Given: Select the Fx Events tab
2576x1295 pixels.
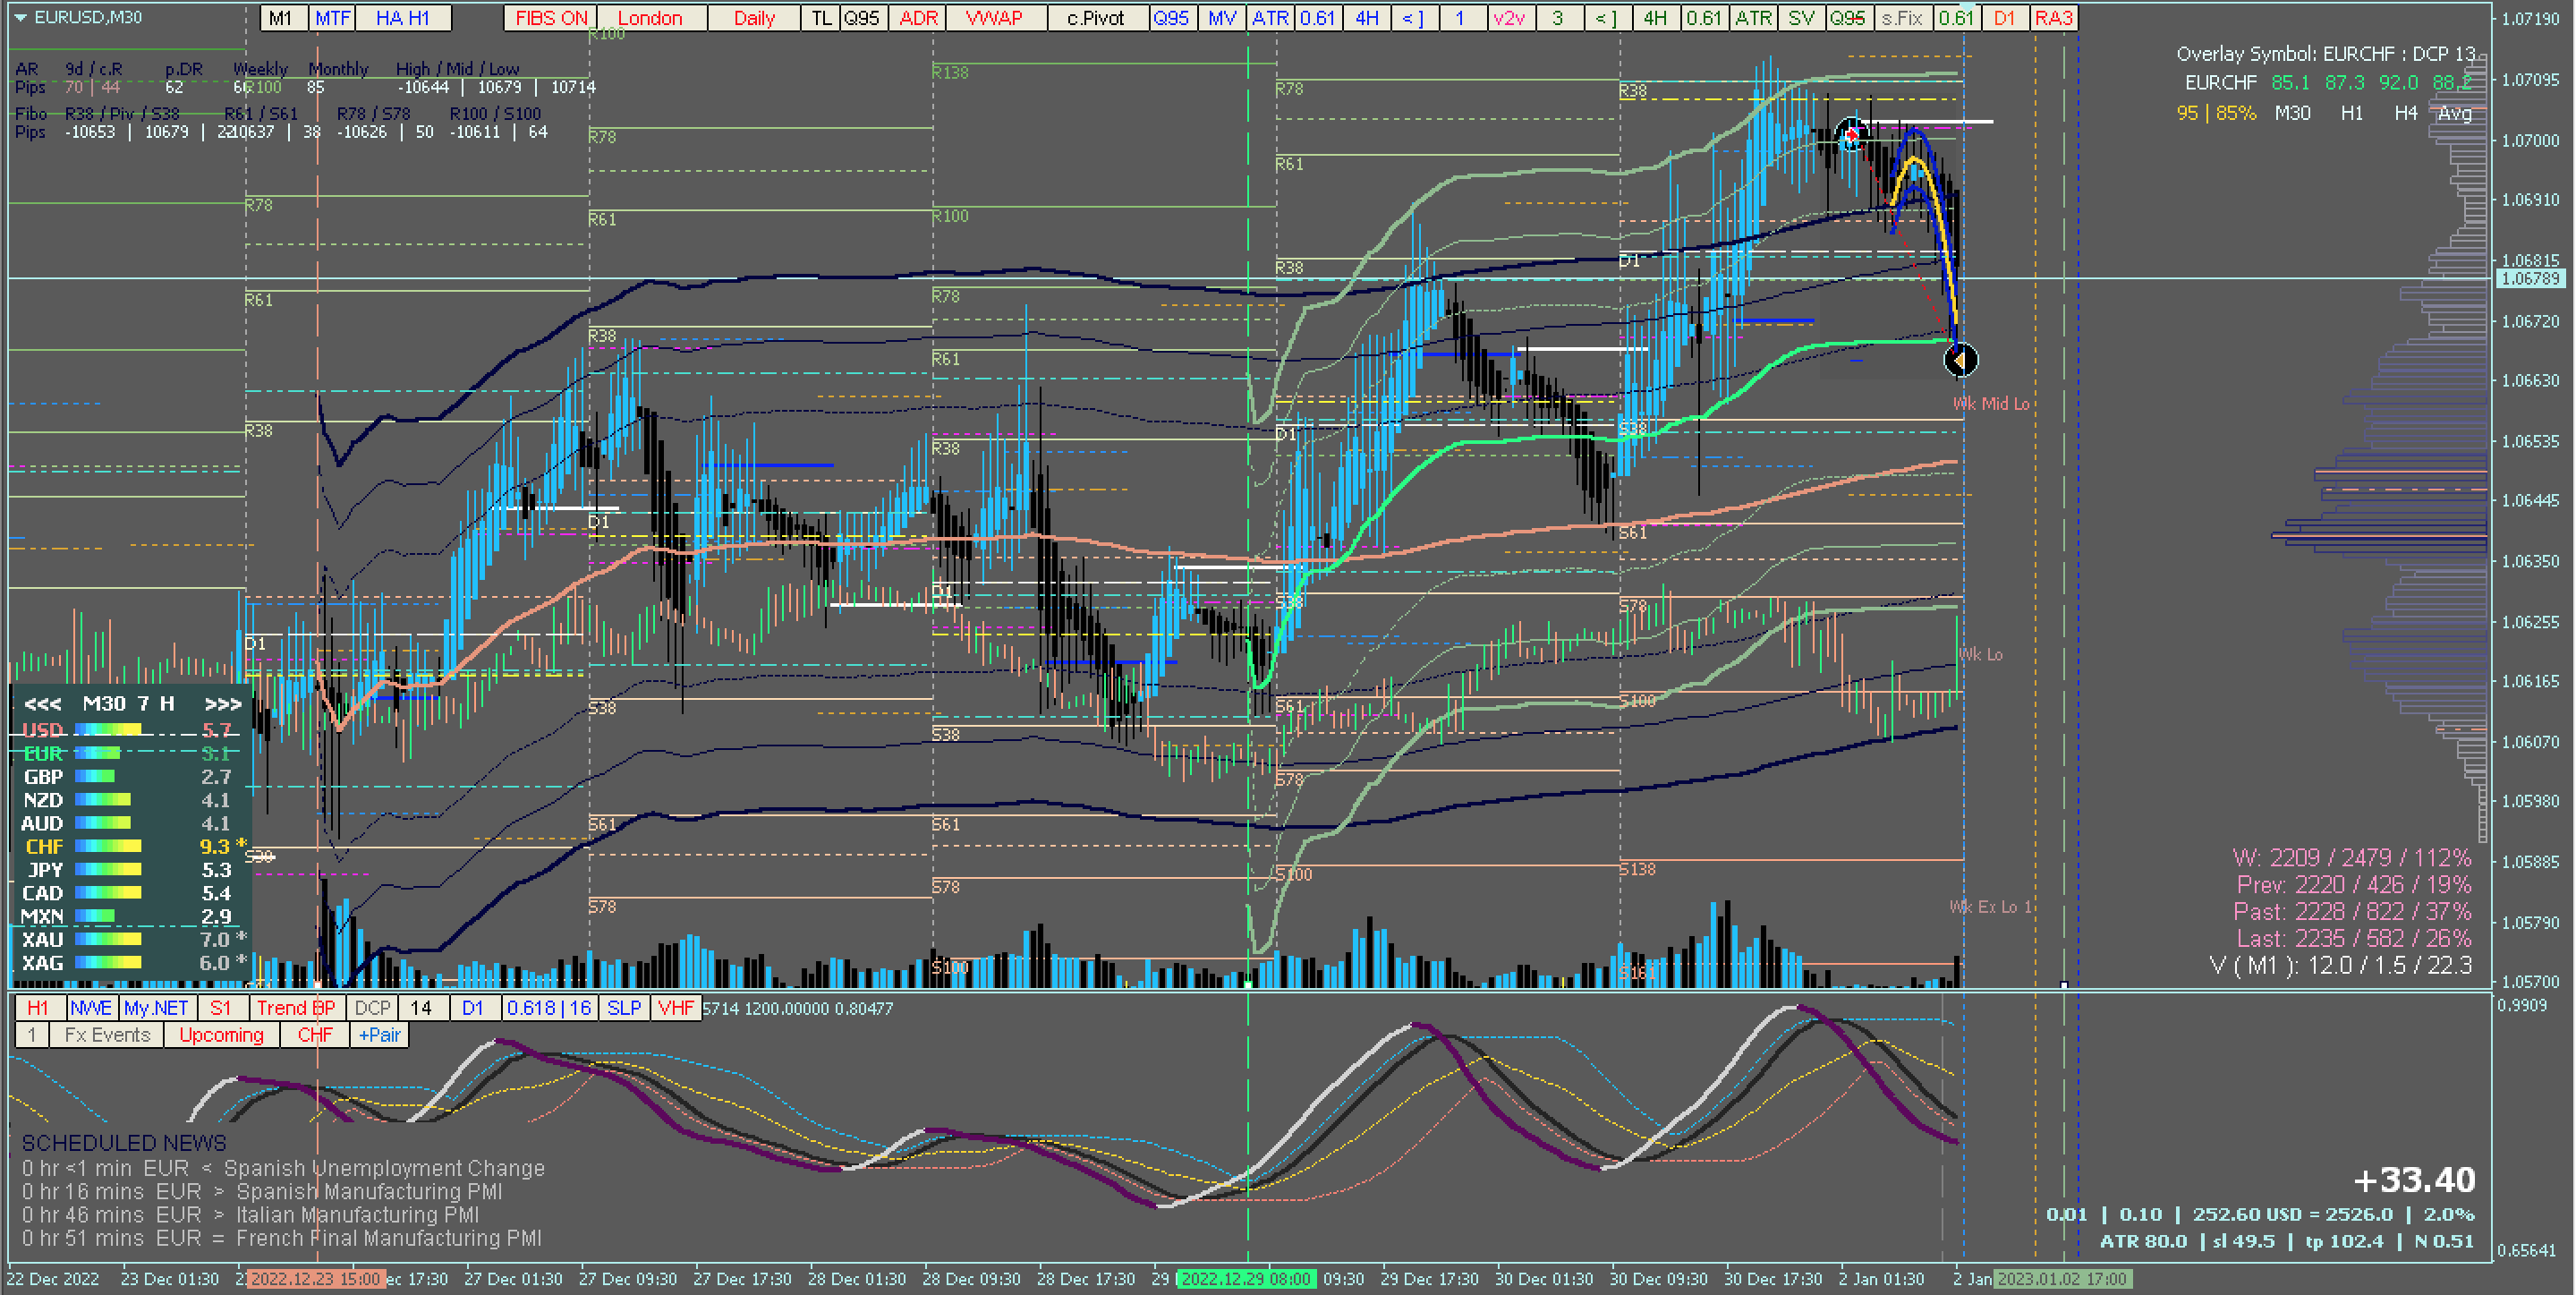Looking at the screenshot, I should 107,1035.
